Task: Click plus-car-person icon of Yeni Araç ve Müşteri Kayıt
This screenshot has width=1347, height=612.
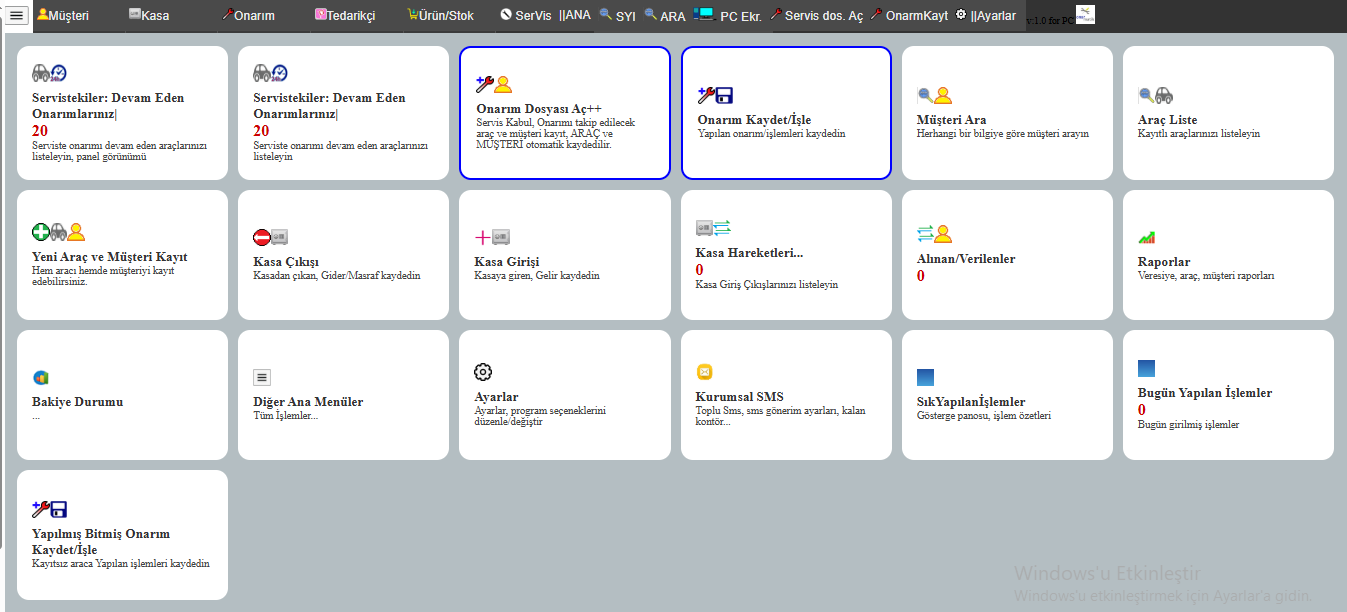Action: click(58, 232)
